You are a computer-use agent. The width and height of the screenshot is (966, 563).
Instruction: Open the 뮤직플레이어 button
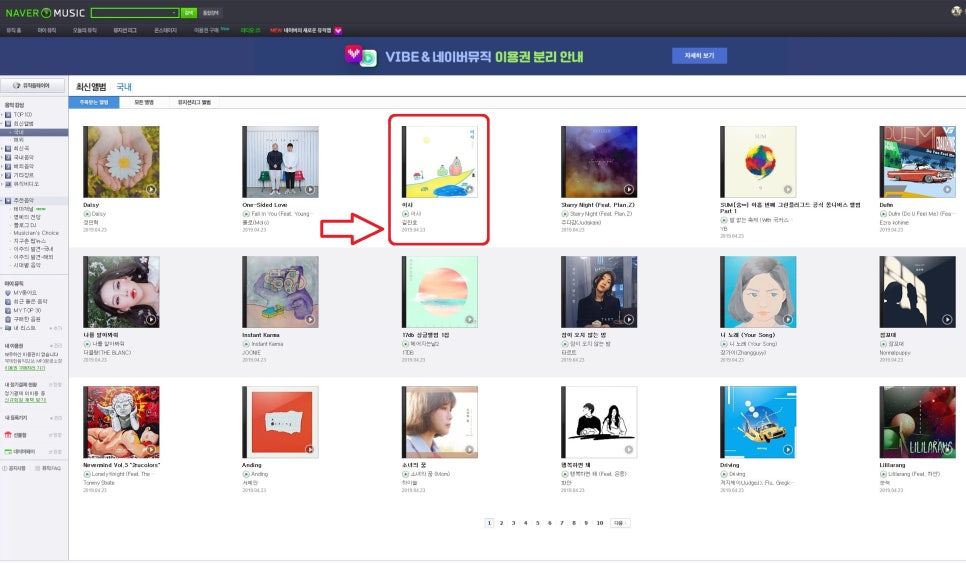coord(34,86)
